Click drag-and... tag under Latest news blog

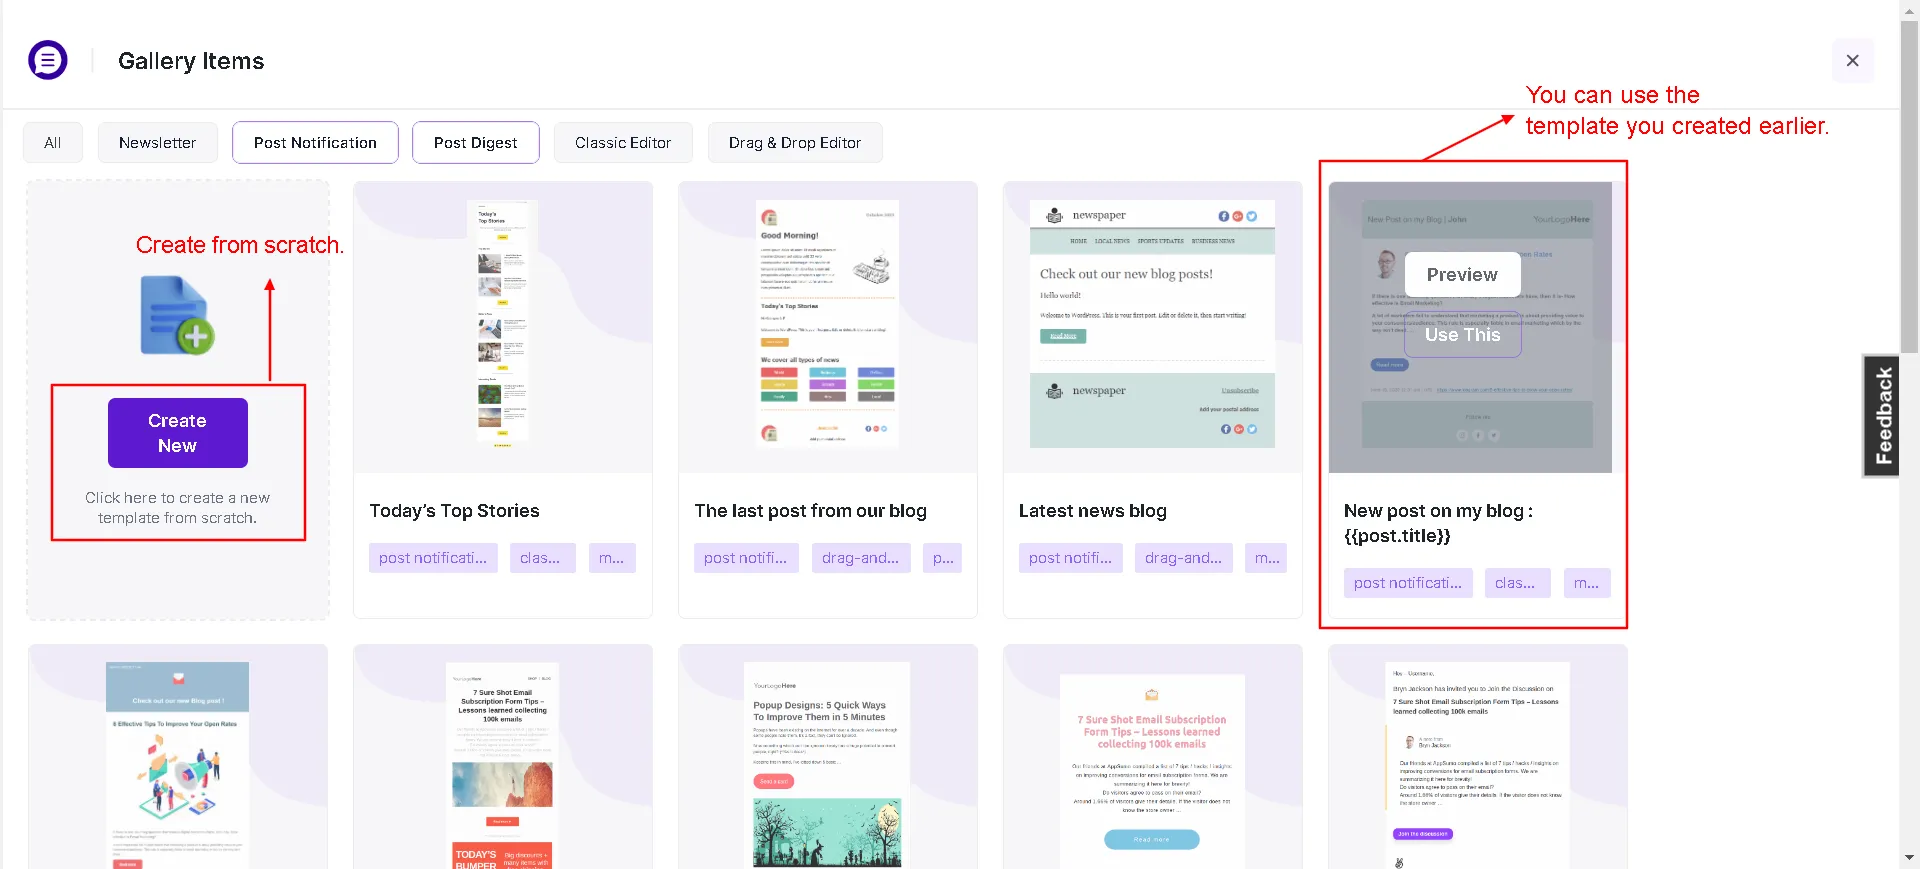(1184, 558)
